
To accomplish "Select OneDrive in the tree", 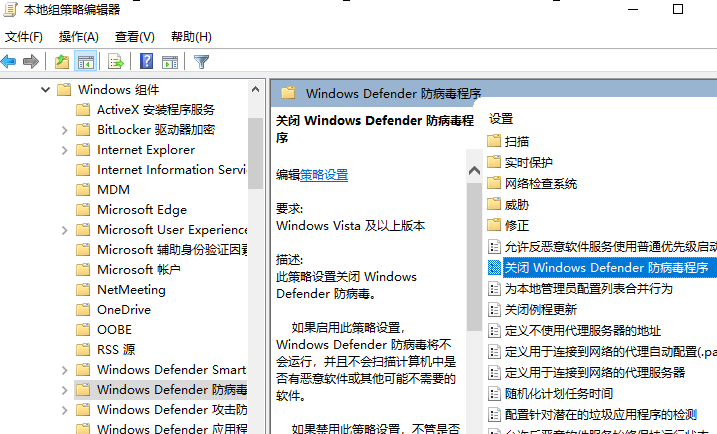I will click(123, 310).
